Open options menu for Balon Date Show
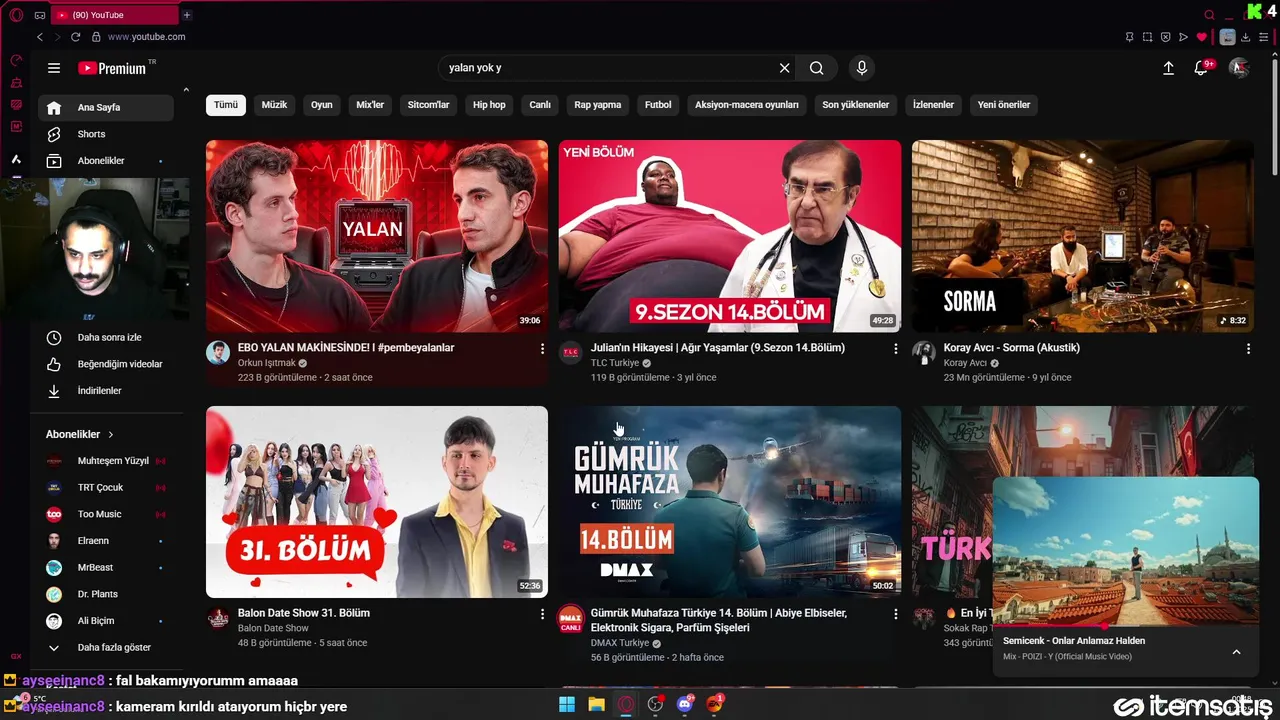Screen dimensions: 1280x720 (x=543, y=614)
